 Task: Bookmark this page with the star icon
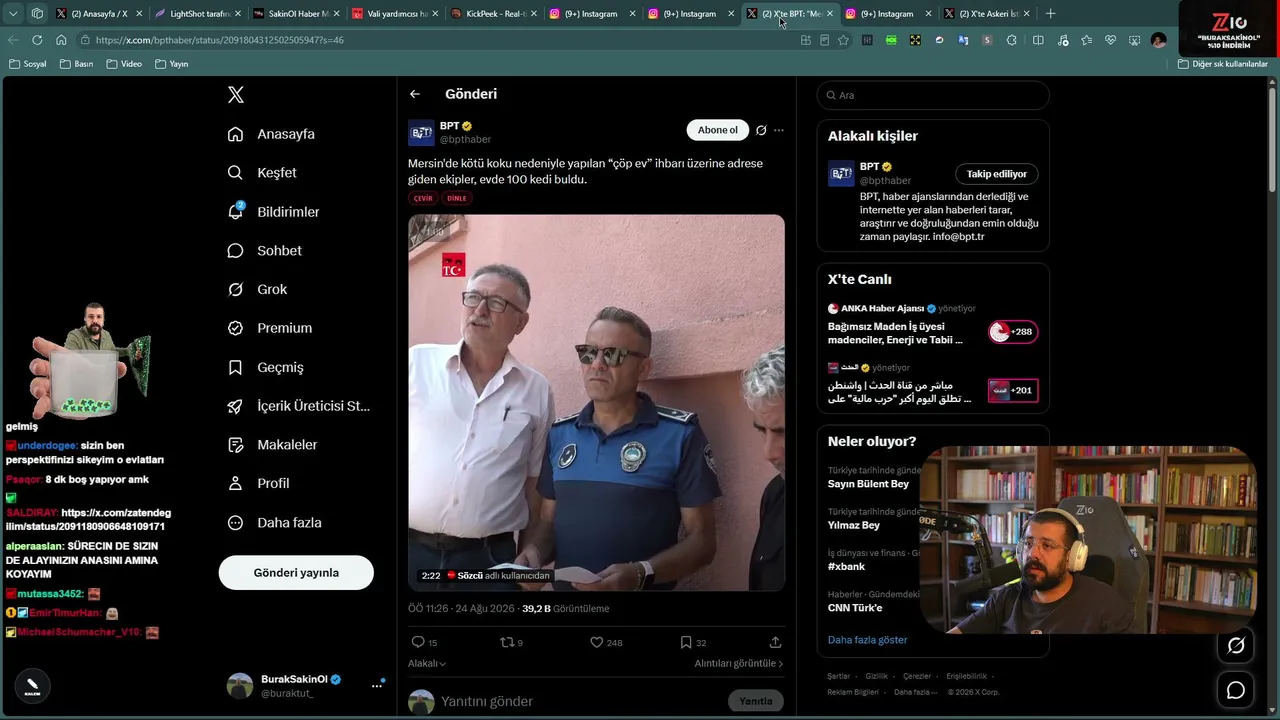click(843, 40)
